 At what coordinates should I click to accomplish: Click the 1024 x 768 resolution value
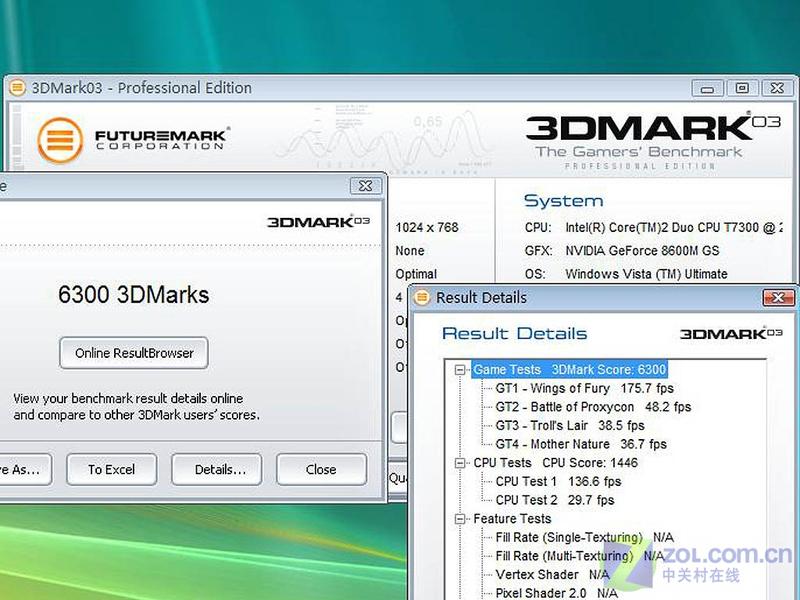[427, 227]
